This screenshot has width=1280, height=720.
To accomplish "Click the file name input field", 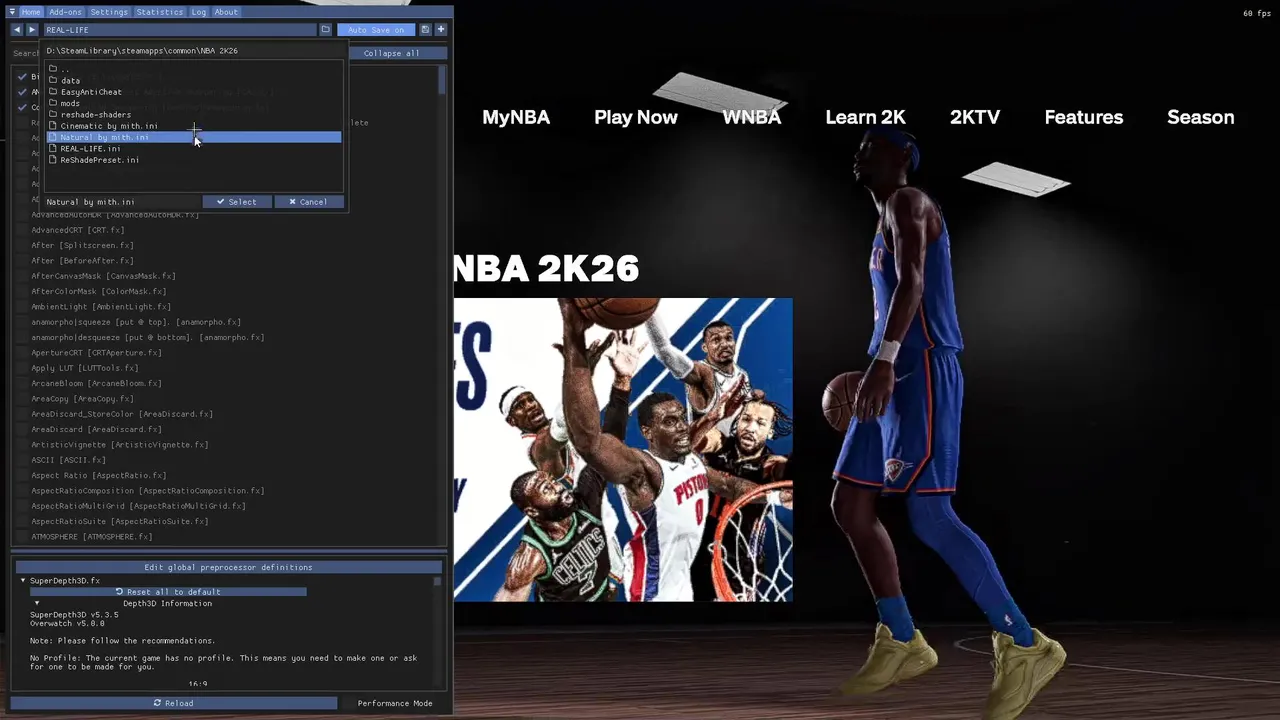I will tap(122, 202).
